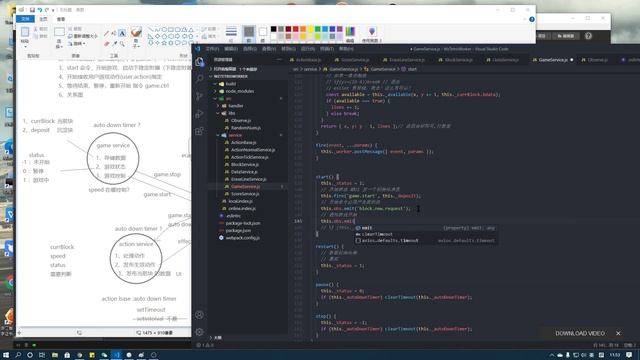The height and width of the screenshot is (360, 640).
Task: Open the File tab in Paint
Action: pyautogui.click(x=25, y=19)
